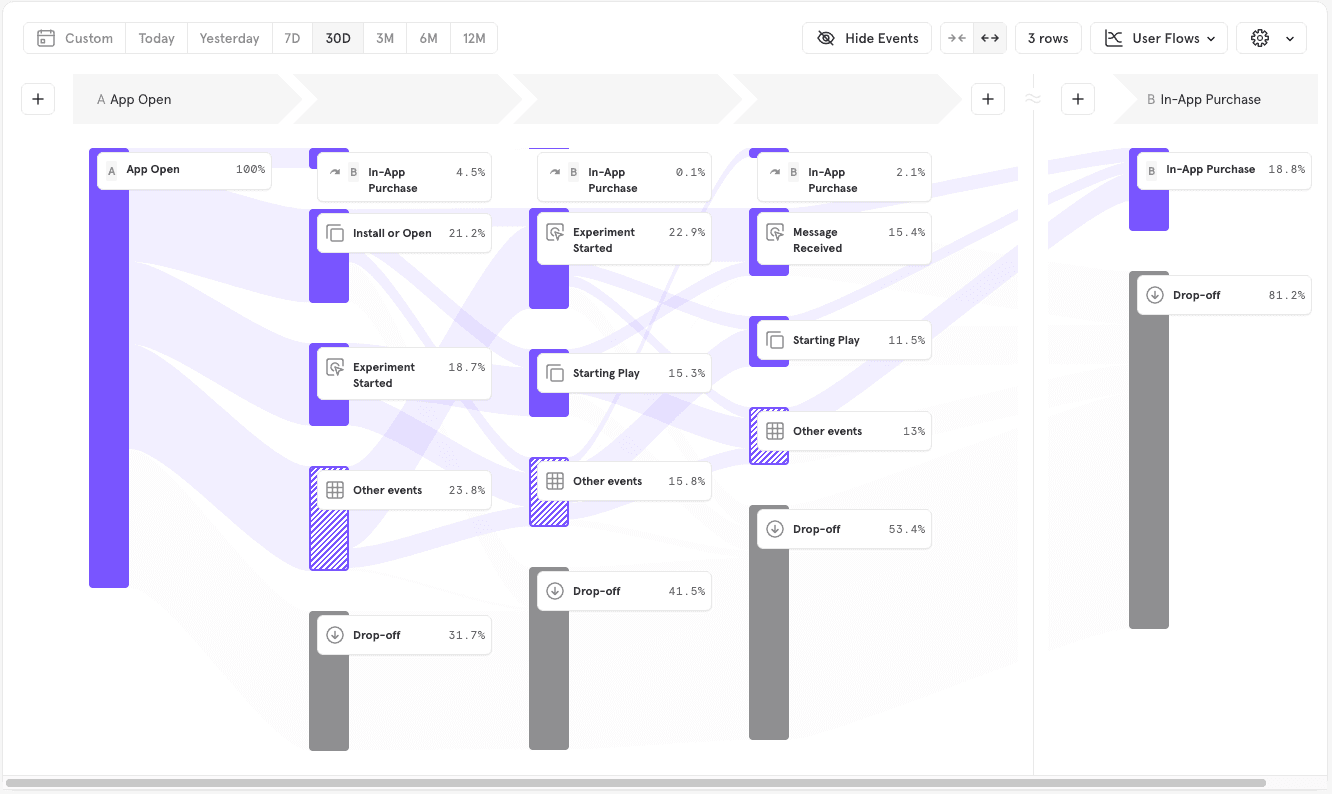Click the horizontal scrollbar at bottom
Screen dimensions: 1332x794
pos(635,783)
